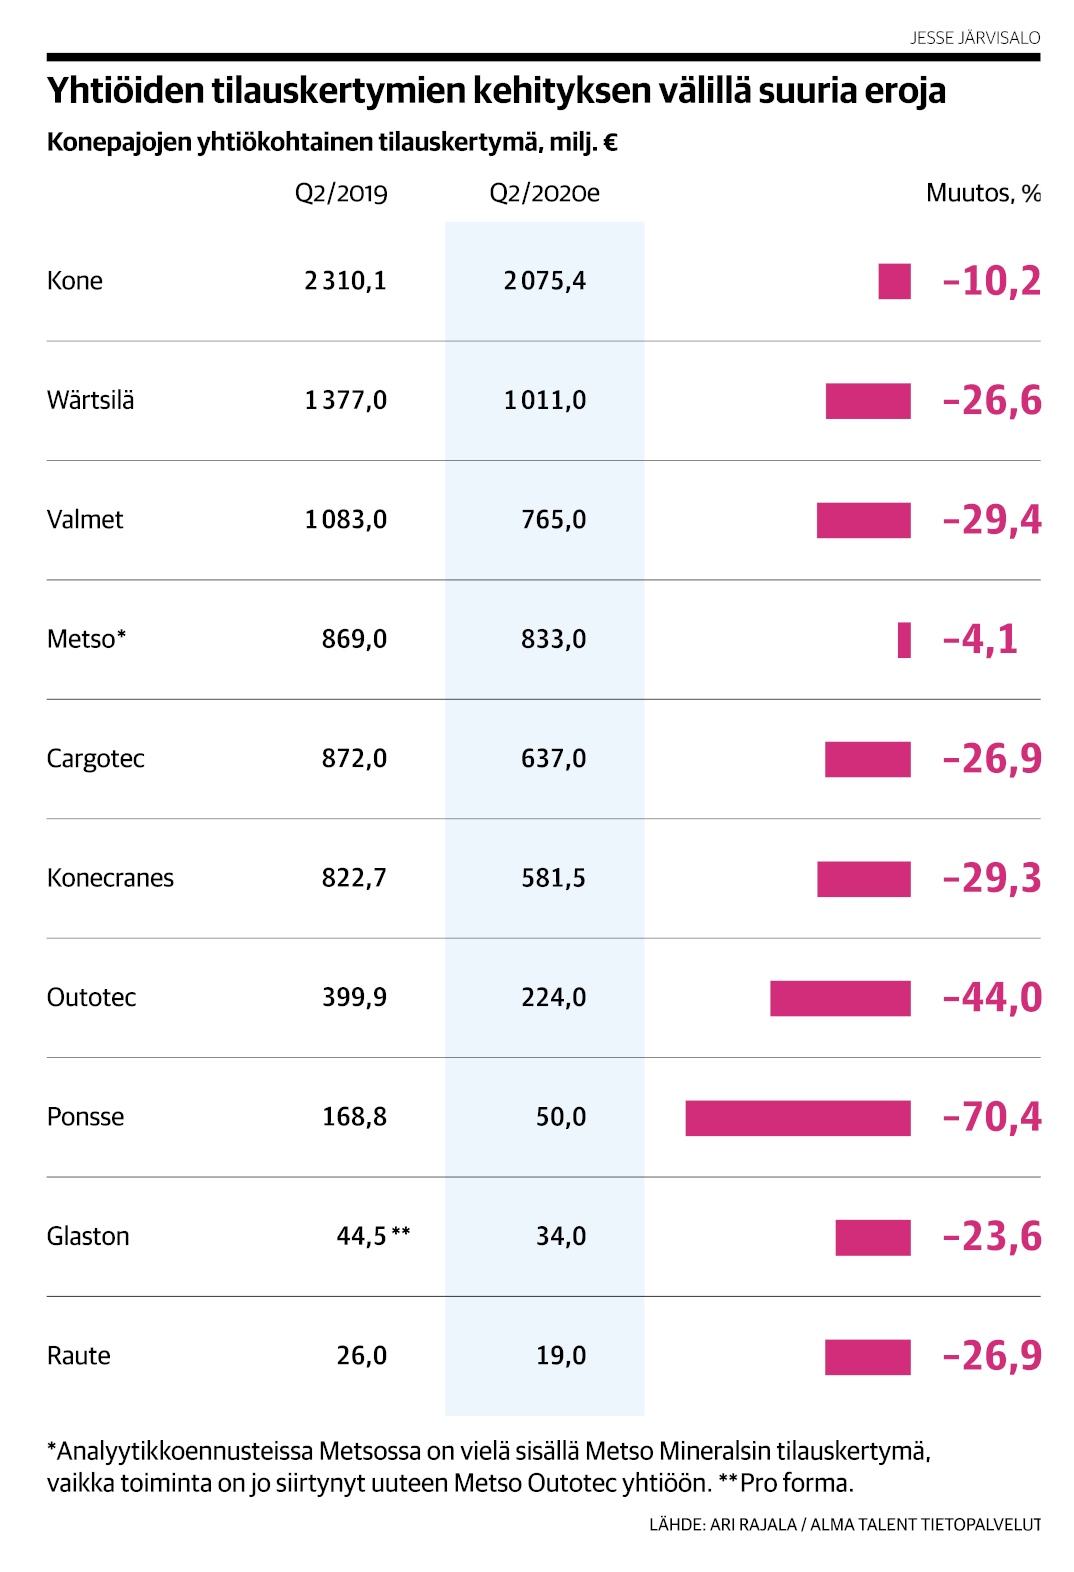The height and width of the screenshot is (1572, 1074).
Task: Click the Cargotec row label
Action: (x=95, y=759)
